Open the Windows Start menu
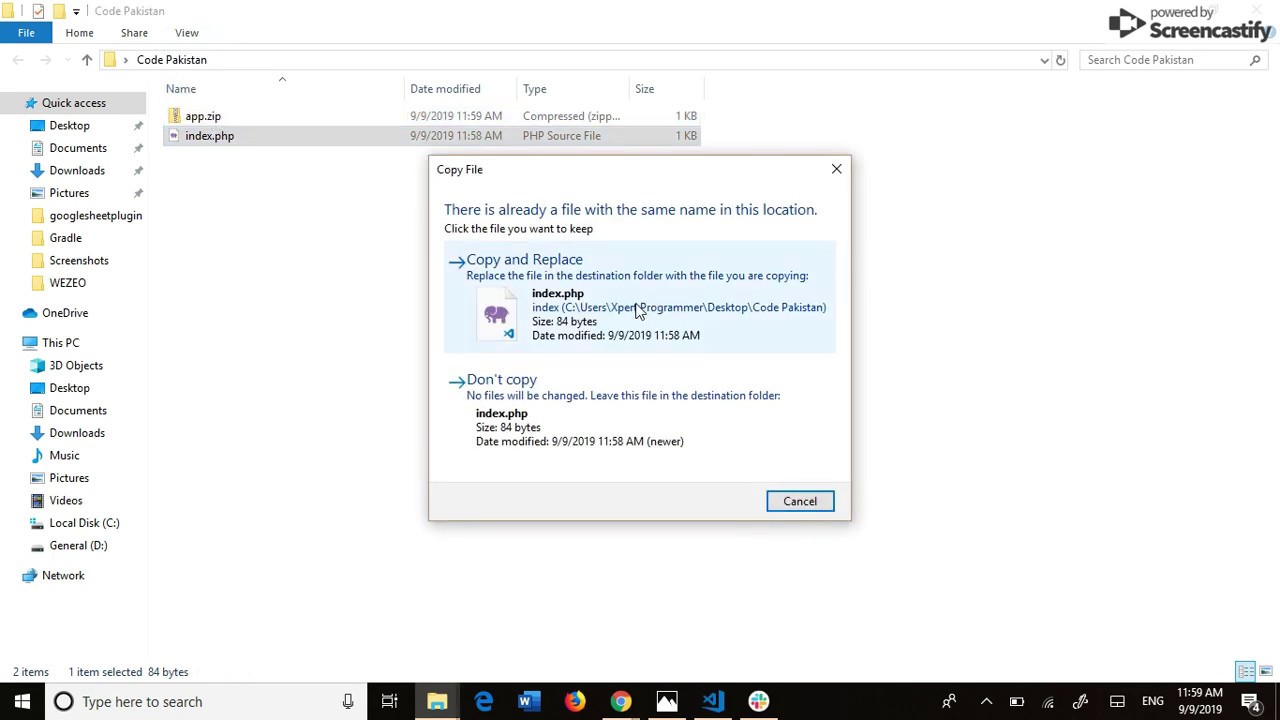 [x=22, y=702]
